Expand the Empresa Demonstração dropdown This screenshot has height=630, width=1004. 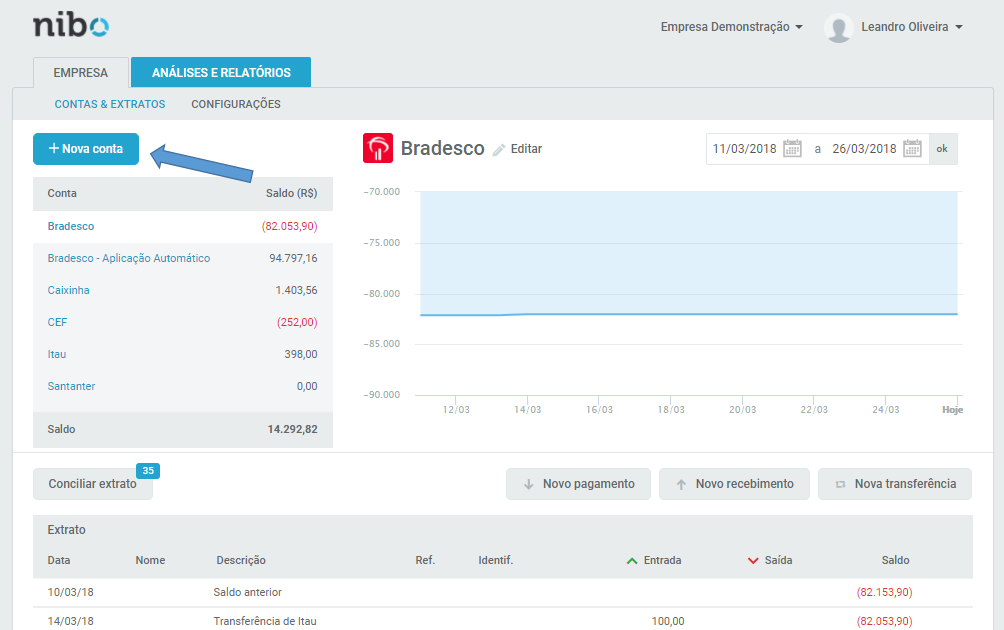point(732,27)
